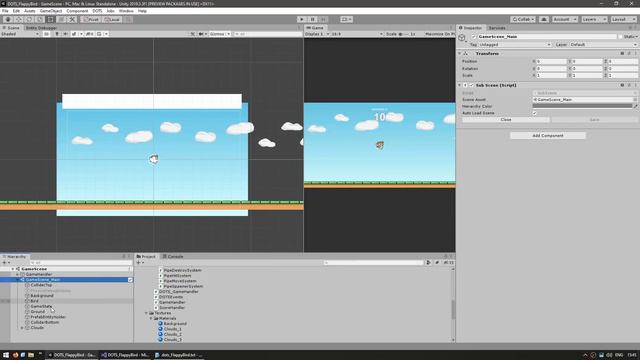Click the Project search-by-type icon
Viewport: 640px width, 360px height.
click(429, 262)
